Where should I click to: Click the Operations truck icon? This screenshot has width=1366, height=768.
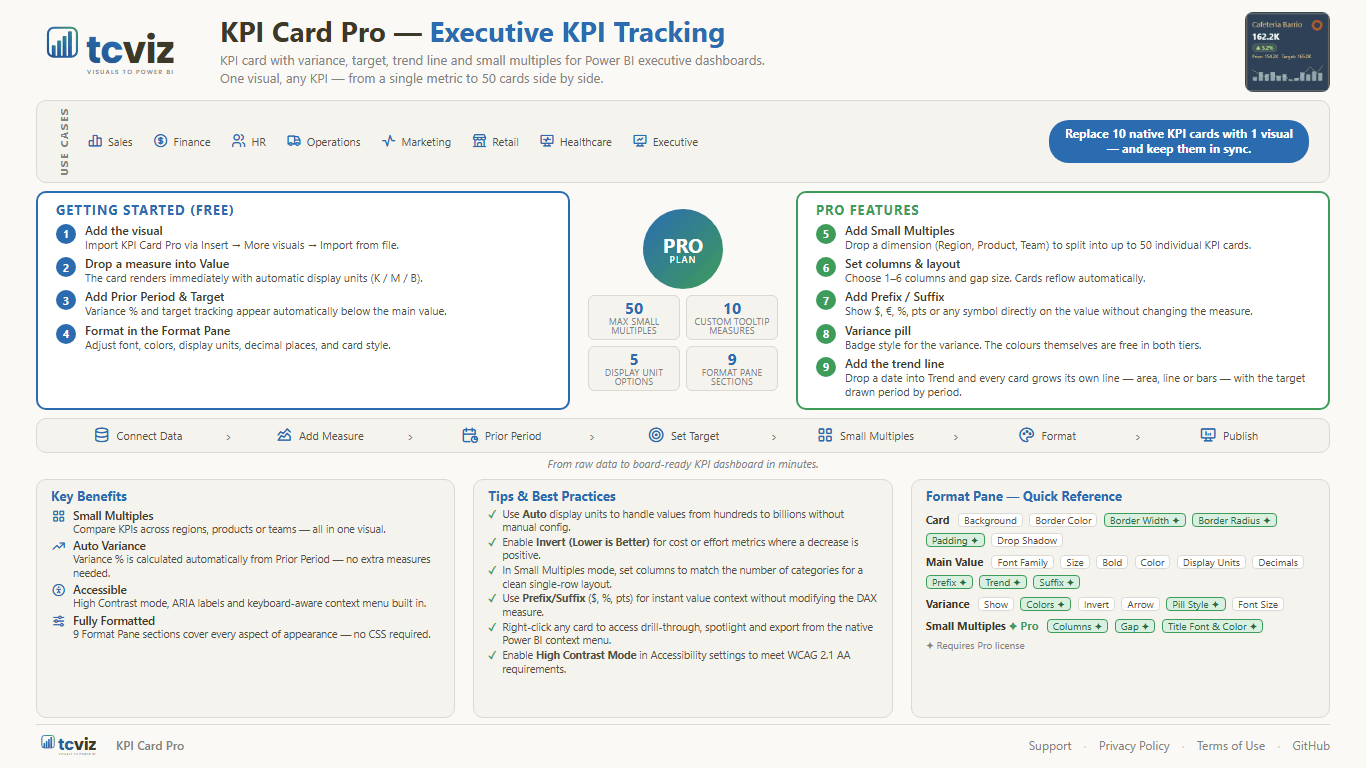point(294,141)
